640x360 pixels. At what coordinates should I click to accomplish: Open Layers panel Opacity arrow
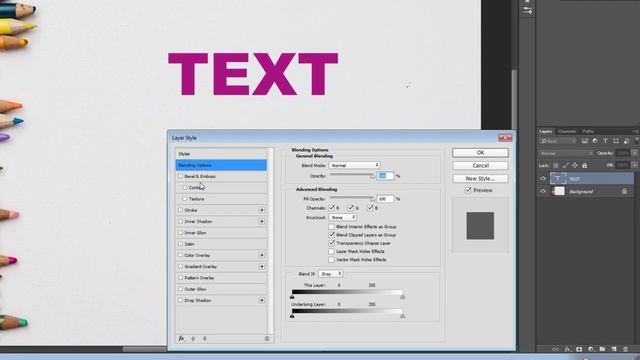(635, 153)
